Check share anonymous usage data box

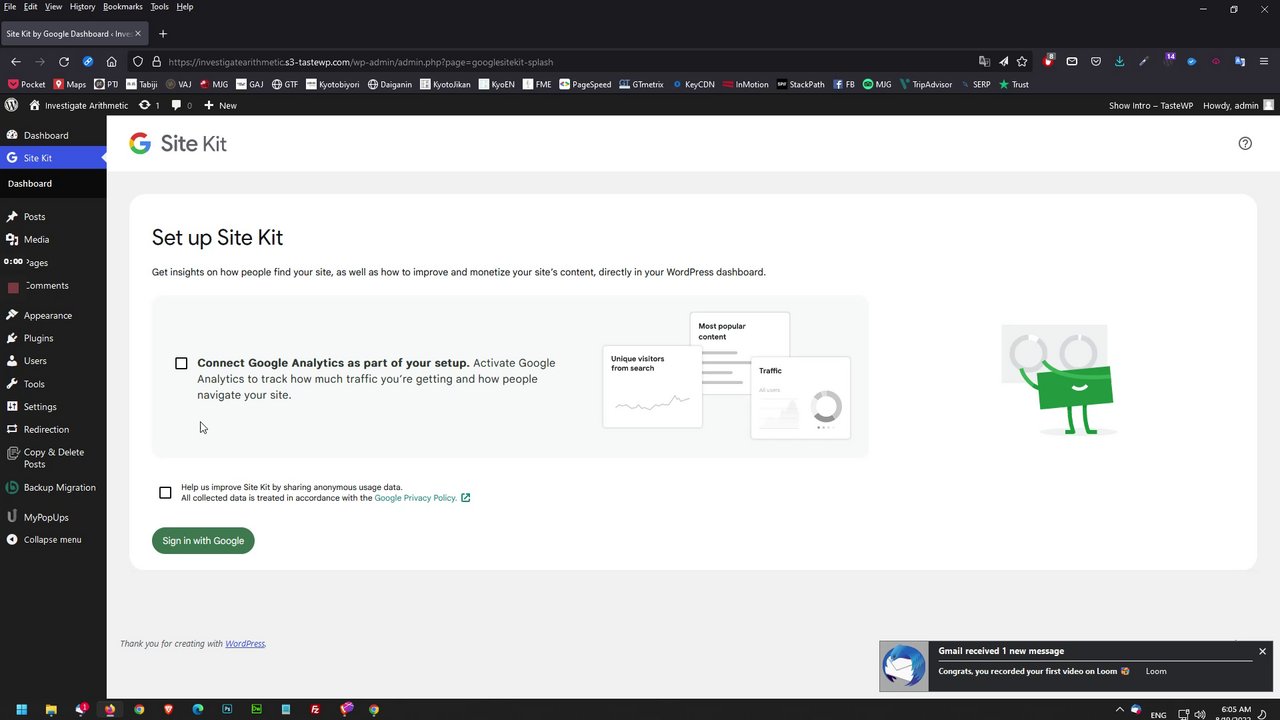165,492
